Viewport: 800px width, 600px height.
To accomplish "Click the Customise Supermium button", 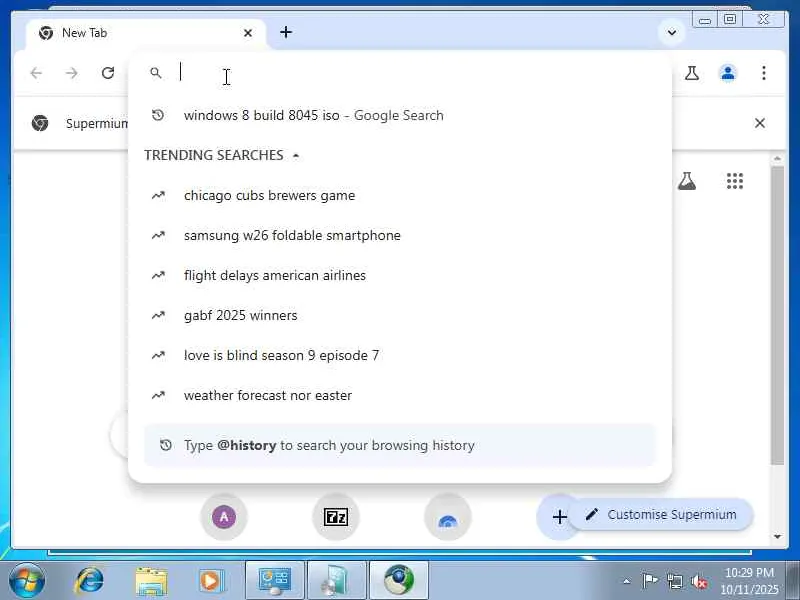I will 661,514.
